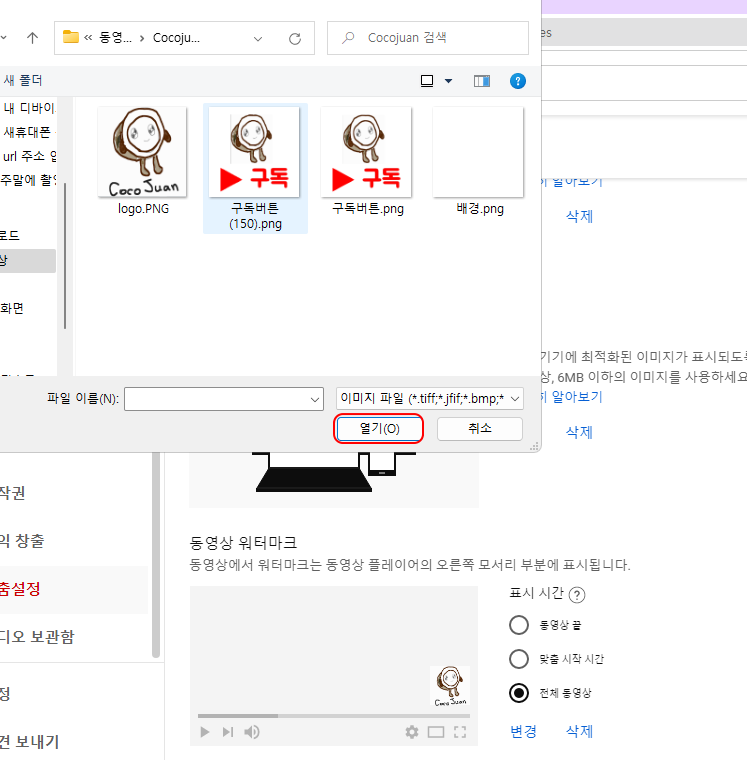Open the 주말에 촬영 folder in navigation pane
747x760 pixels.
coord(28,180)
